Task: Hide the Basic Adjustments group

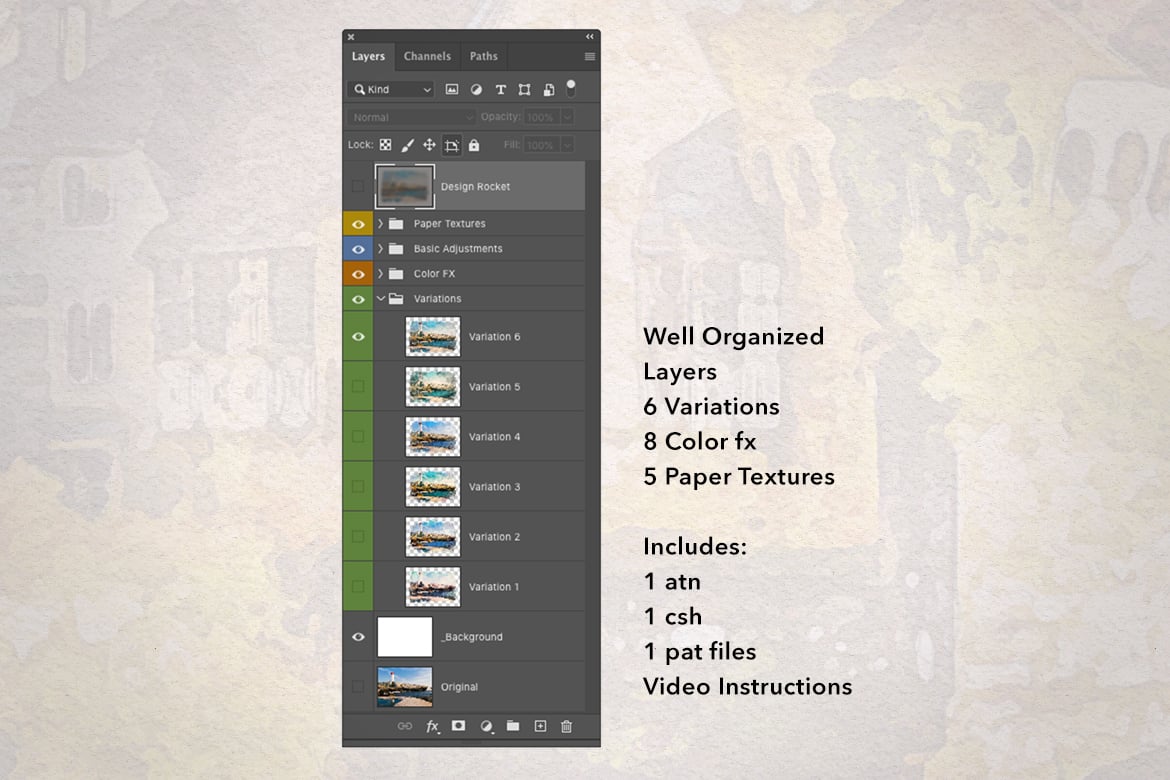Action: point(358,249)
